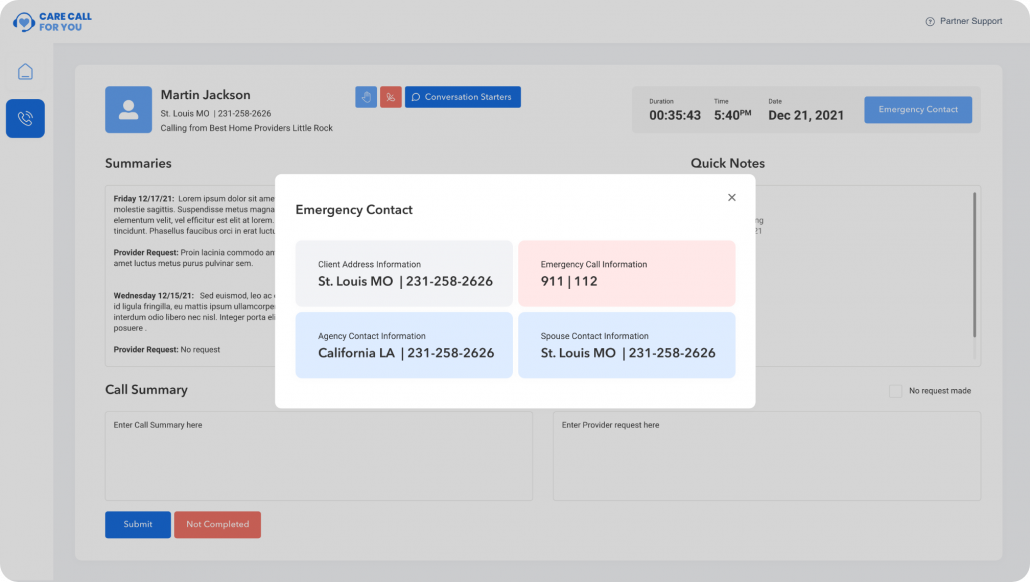The width and height of the screenshot is (1030, 582).
Task: Click the red end call icon
Action: pyautogui.click(x=390, y=97)
